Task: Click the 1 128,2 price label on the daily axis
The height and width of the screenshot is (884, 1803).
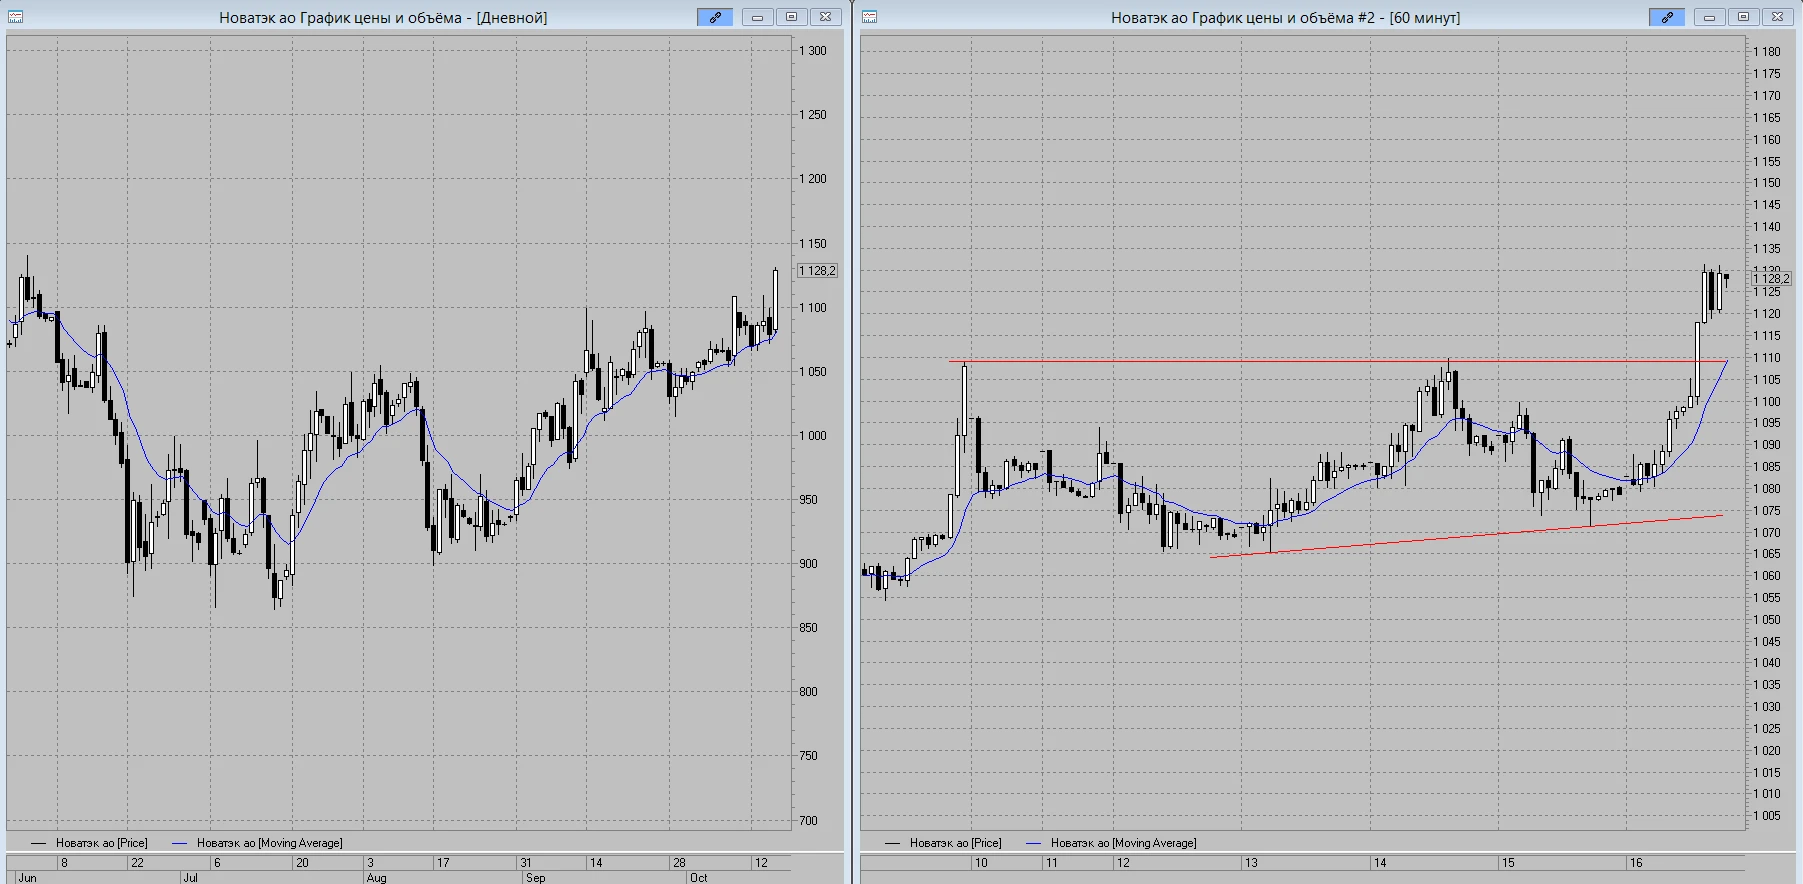Action: [817, 271]
